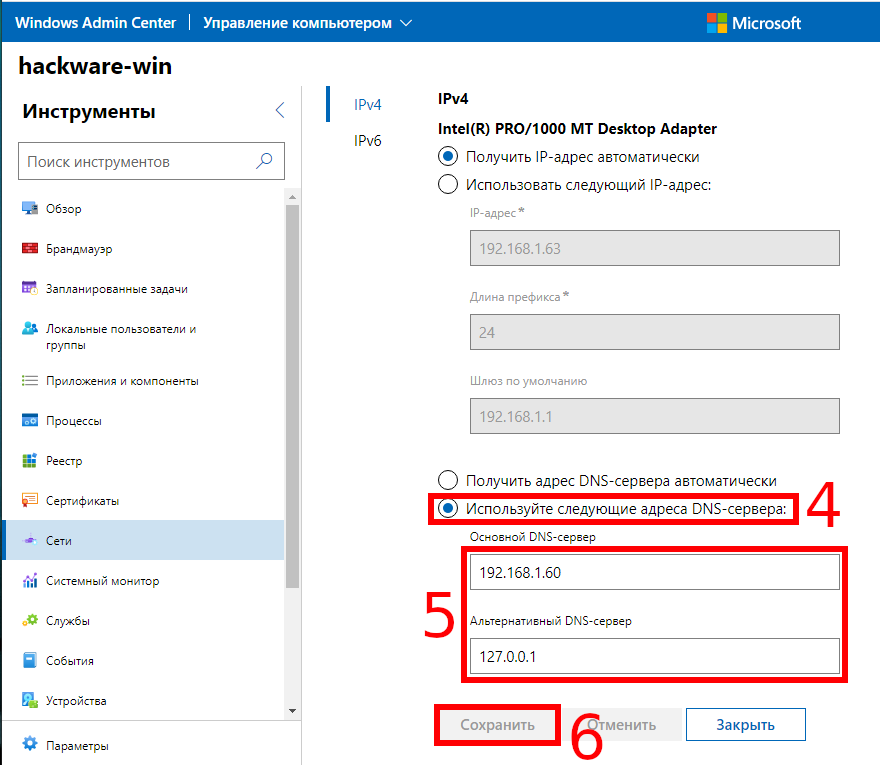880x765 pixels.
Task: Open the Параметры settings gear
Action: (x=29, y=745)
